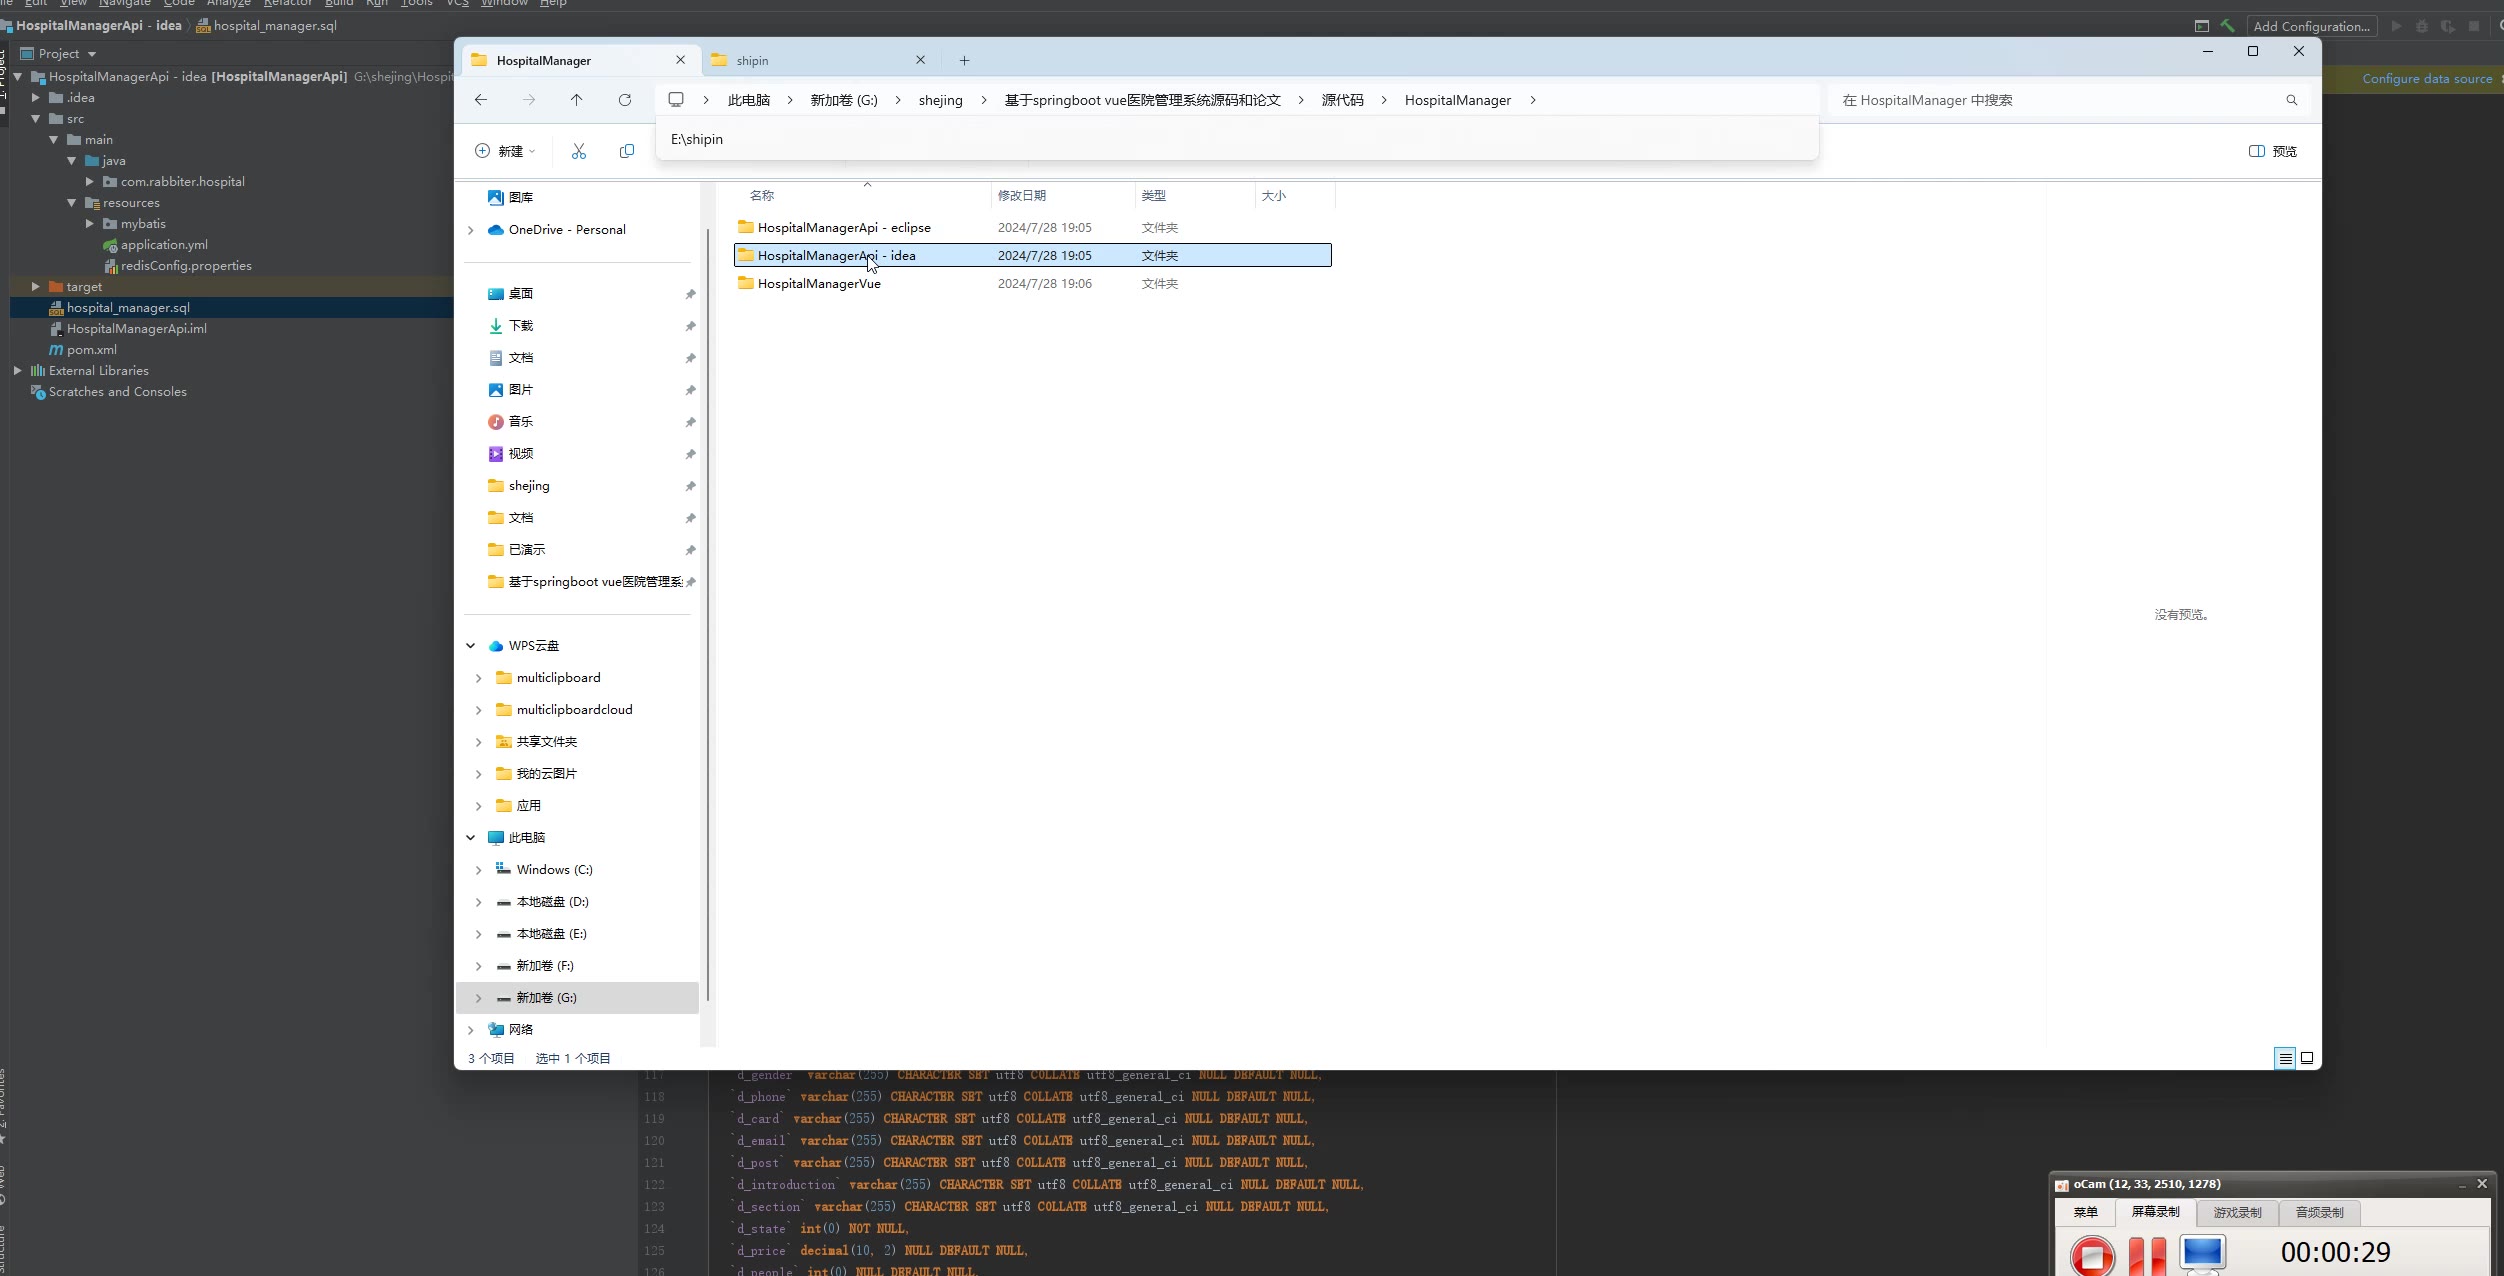Click the search magnifier icon in HospitalManager search
The height and width of the screenshot is (1276, 2504).
[2292, 100]
